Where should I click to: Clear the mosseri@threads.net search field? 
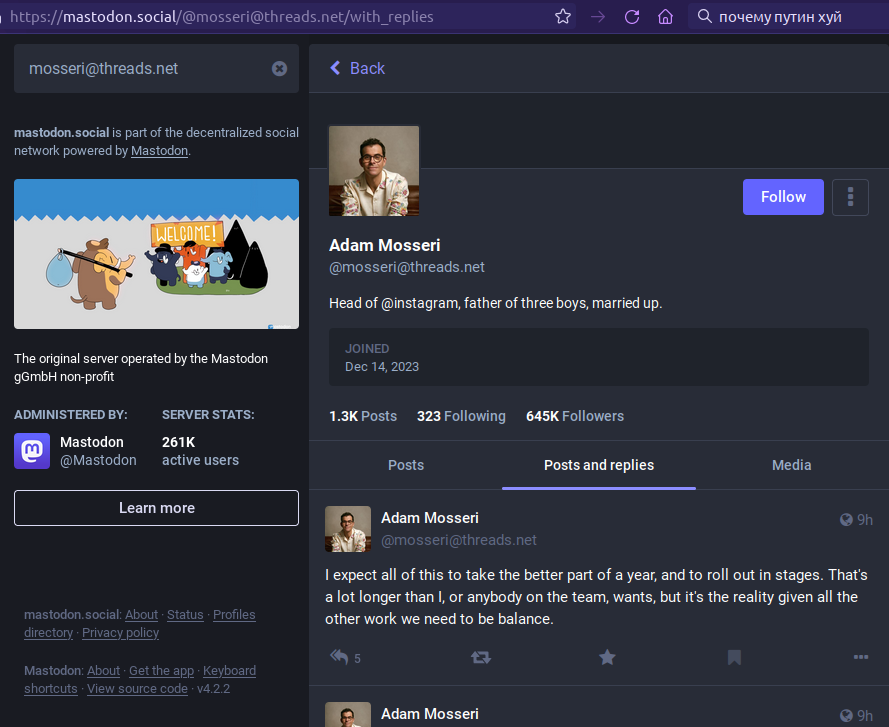(279, 69)
